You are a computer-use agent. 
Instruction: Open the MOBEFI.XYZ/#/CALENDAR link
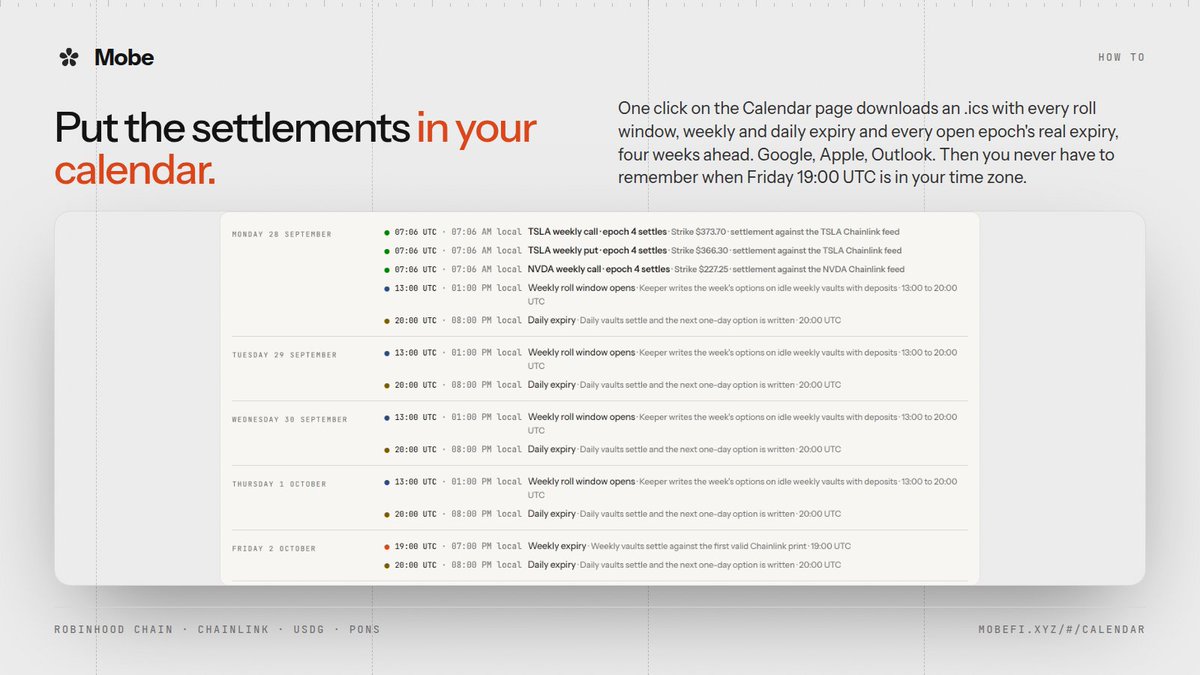pos(1061,629)
